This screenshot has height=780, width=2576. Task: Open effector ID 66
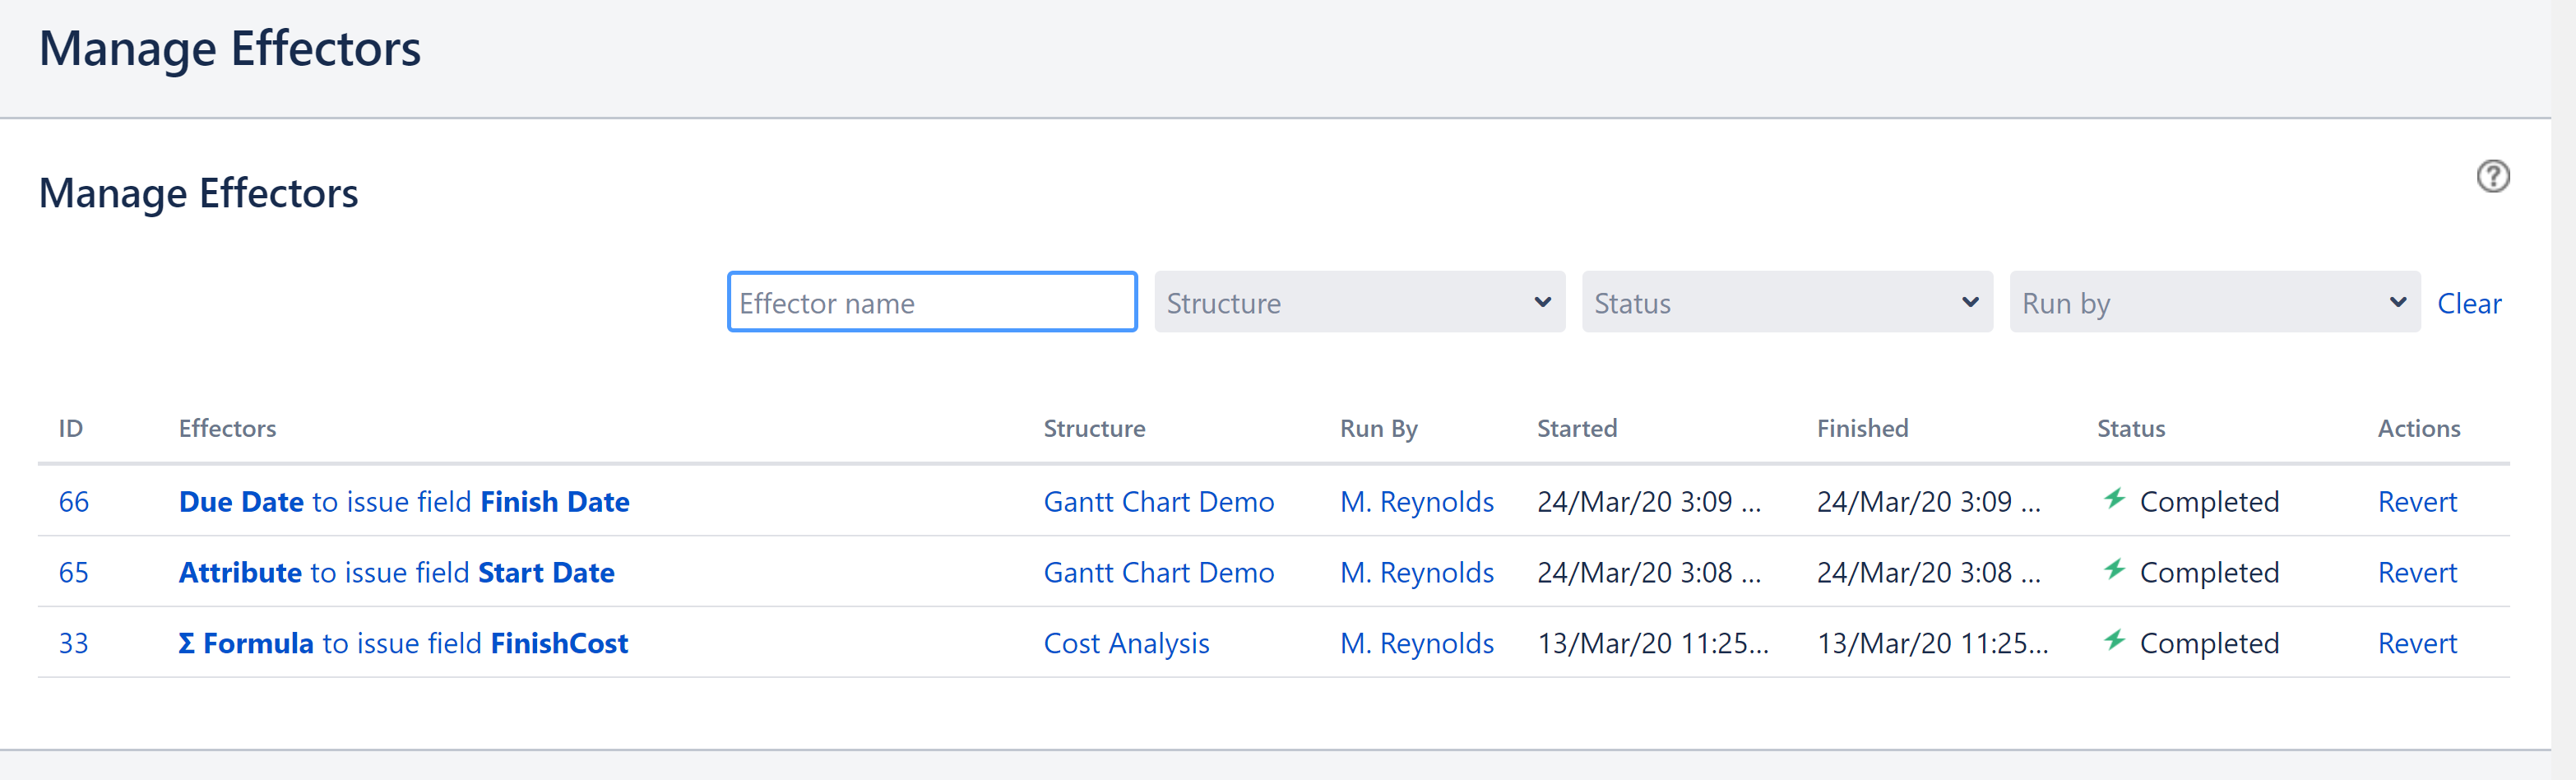[x=74, y=501]
